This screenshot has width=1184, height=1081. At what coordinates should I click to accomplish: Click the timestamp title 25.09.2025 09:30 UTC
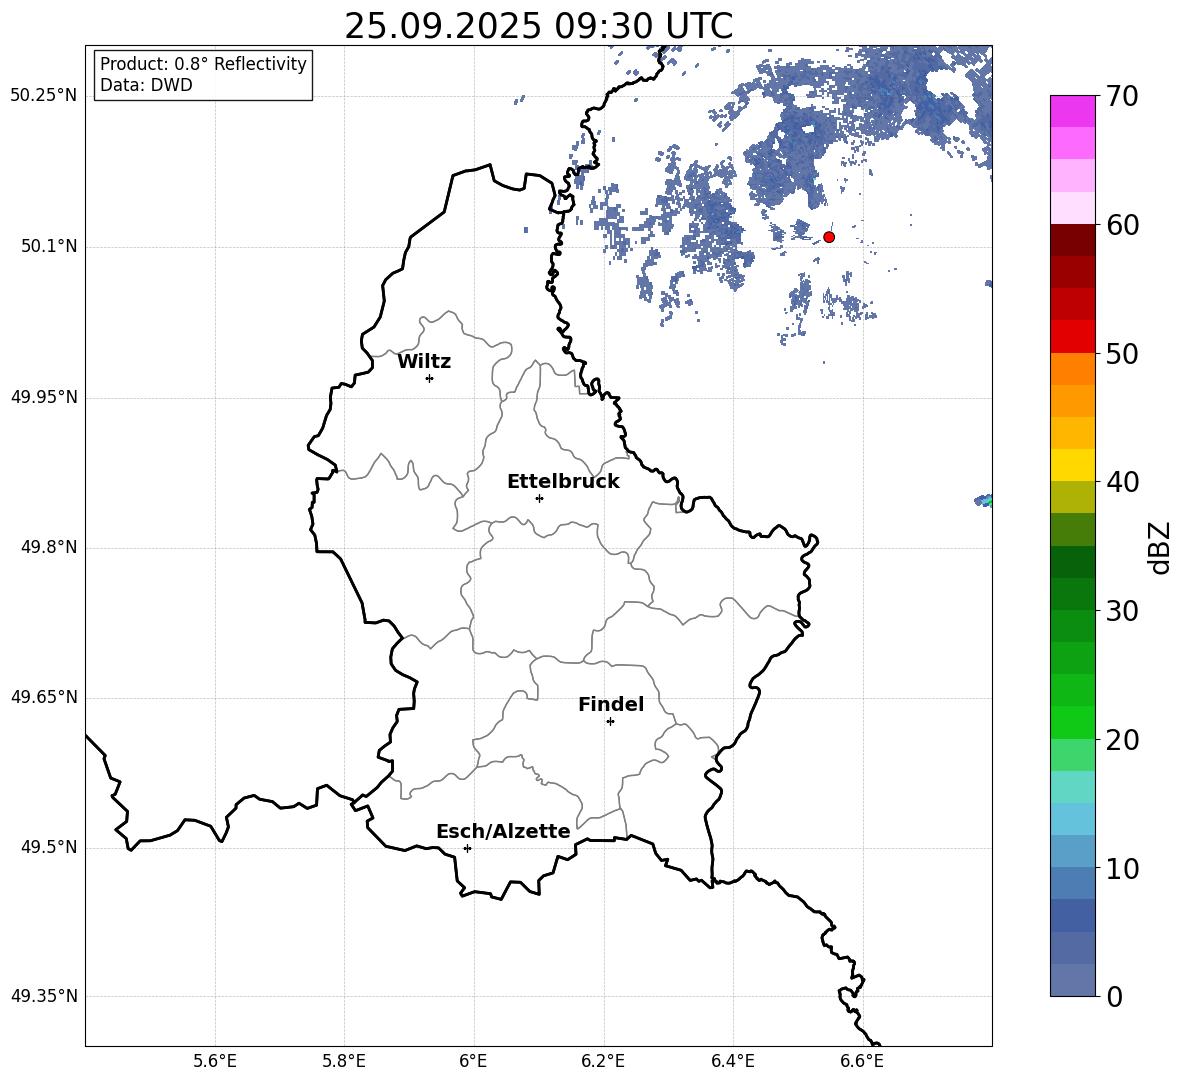(x=538, y=26)
